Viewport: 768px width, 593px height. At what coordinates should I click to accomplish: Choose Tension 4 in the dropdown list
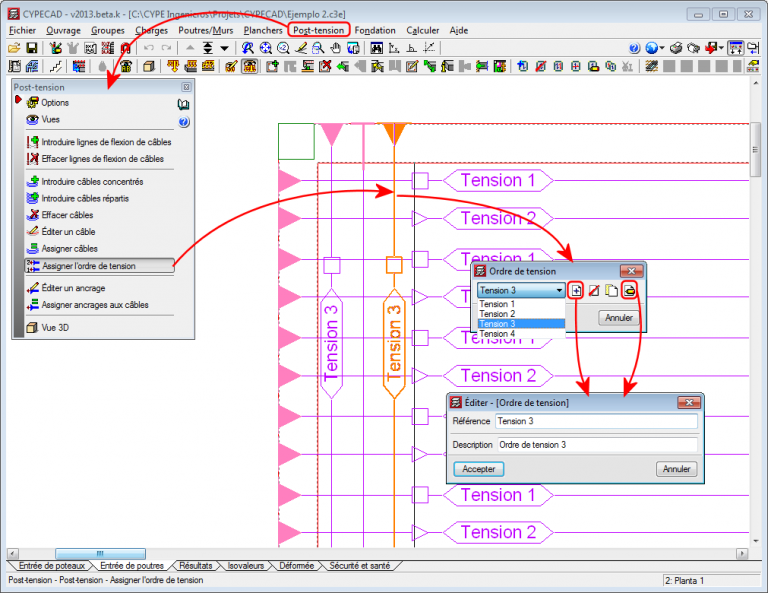point(521,333)
